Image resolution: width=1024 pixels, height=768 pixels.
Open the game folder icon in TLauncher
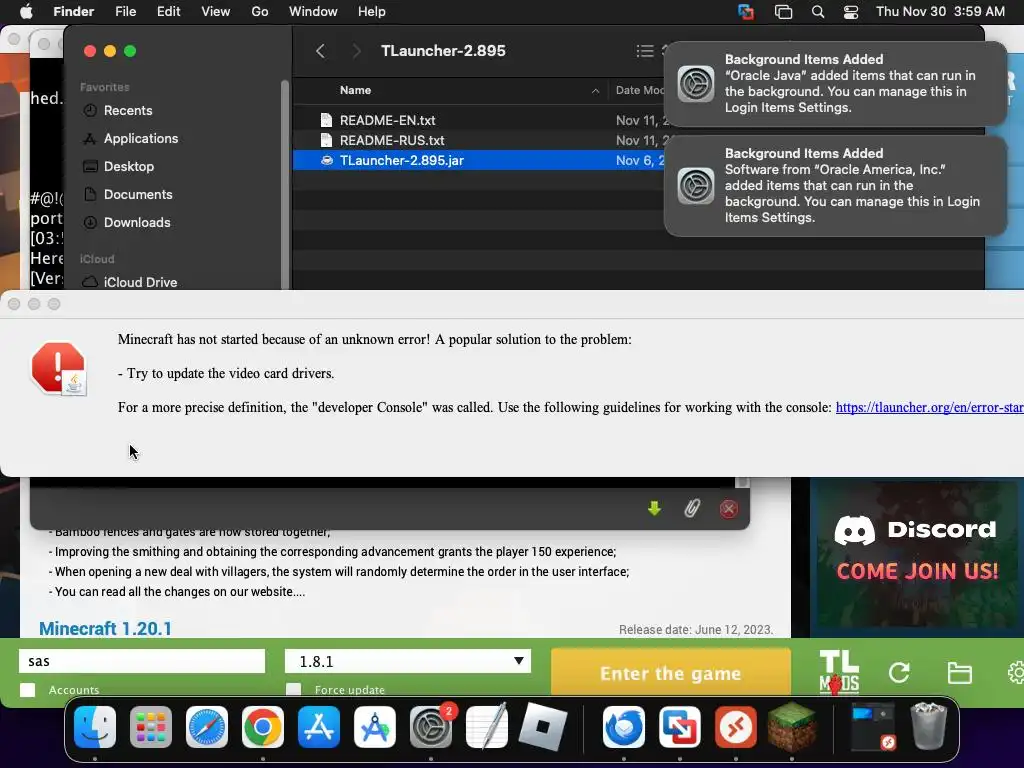coord(959,673)
